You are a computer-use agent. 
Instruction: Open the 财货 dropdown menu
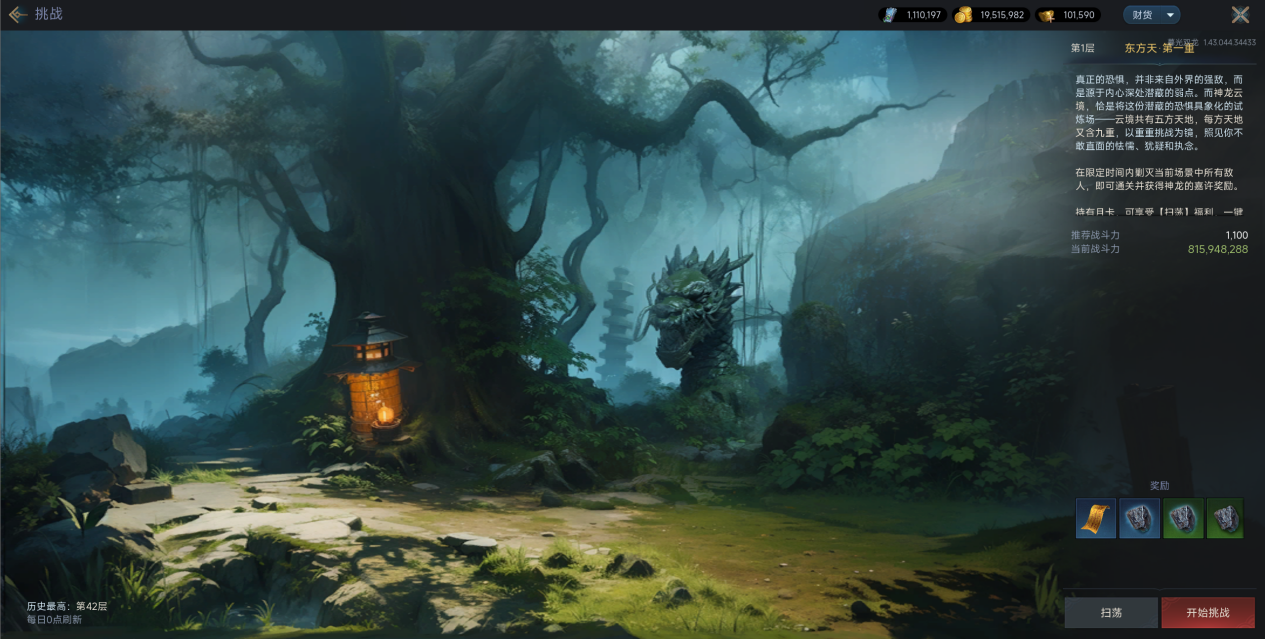tap(1143, 15)
